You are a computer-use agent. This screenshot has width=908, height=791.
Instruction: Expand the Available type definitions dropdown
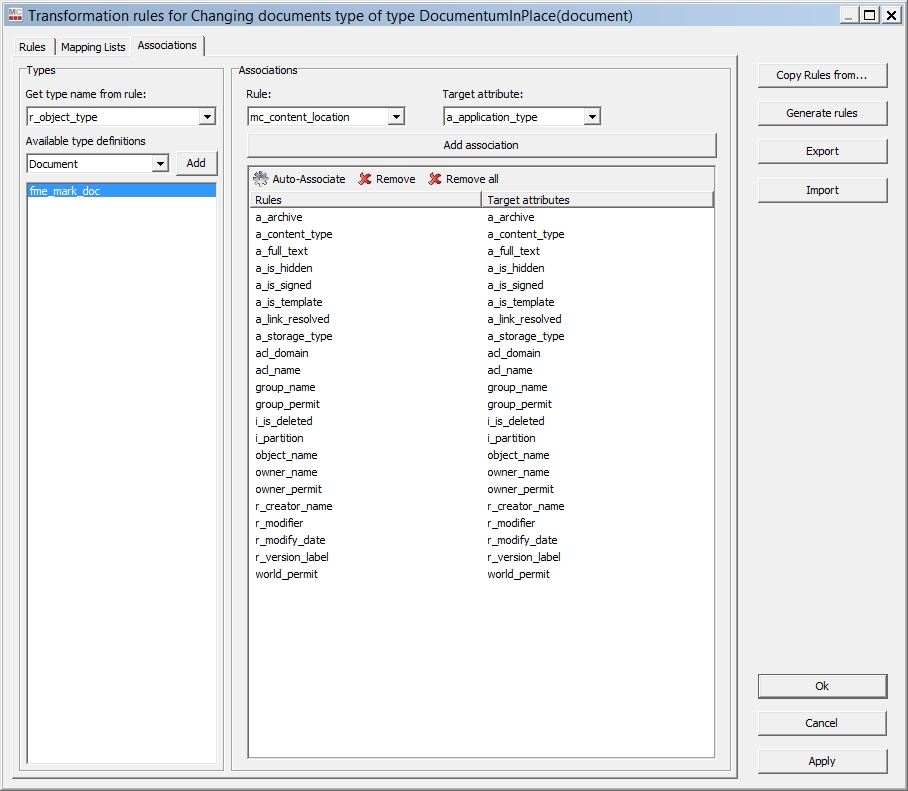pyautogui.click(x=160, y=164)
